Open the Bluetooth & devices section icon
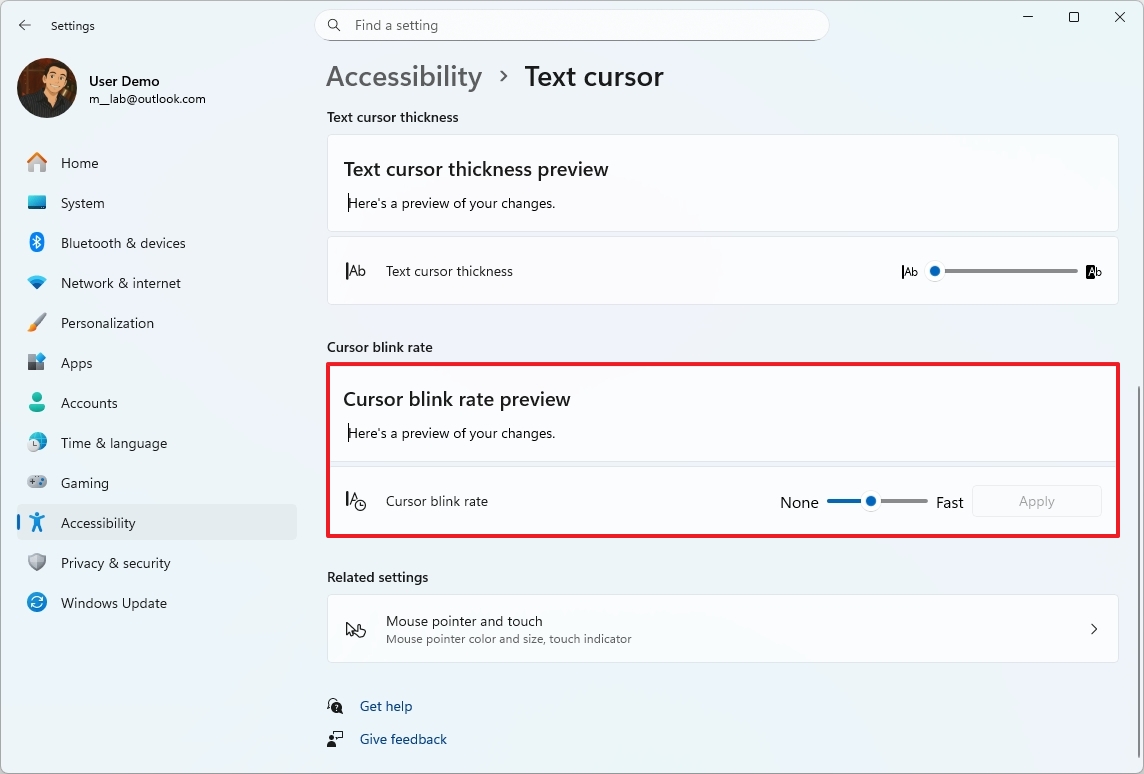The image size is (1144, 774). tap(36, 242)
